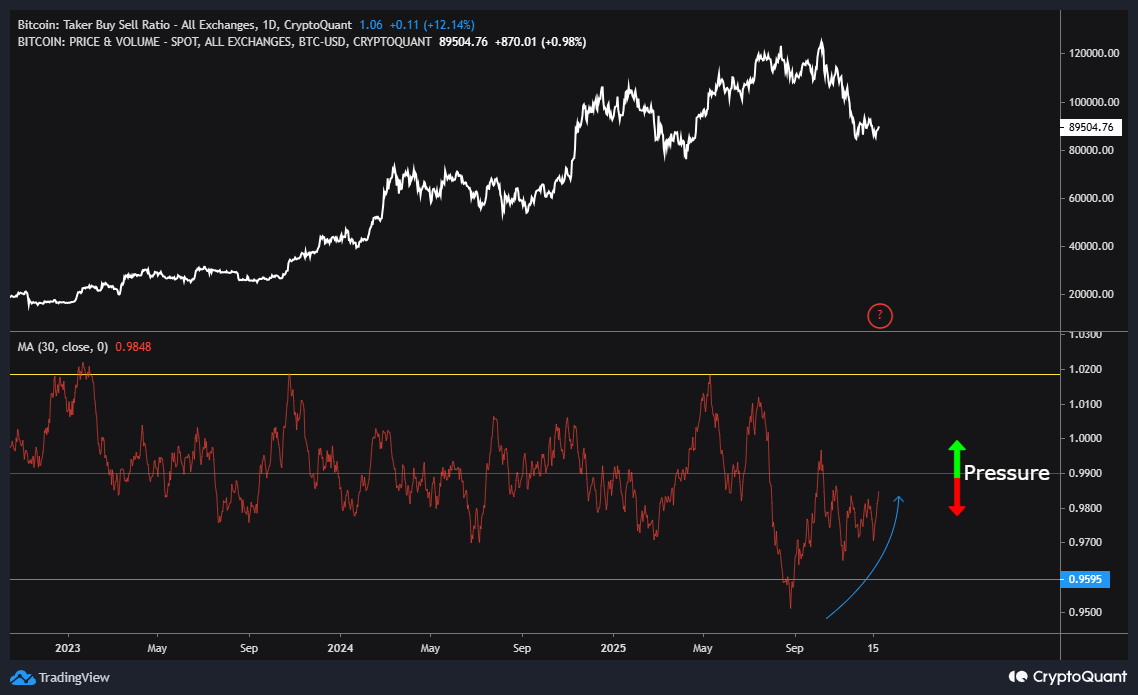Click the red downward pressure arrow

pyautogui.click(x=956, y=498)
